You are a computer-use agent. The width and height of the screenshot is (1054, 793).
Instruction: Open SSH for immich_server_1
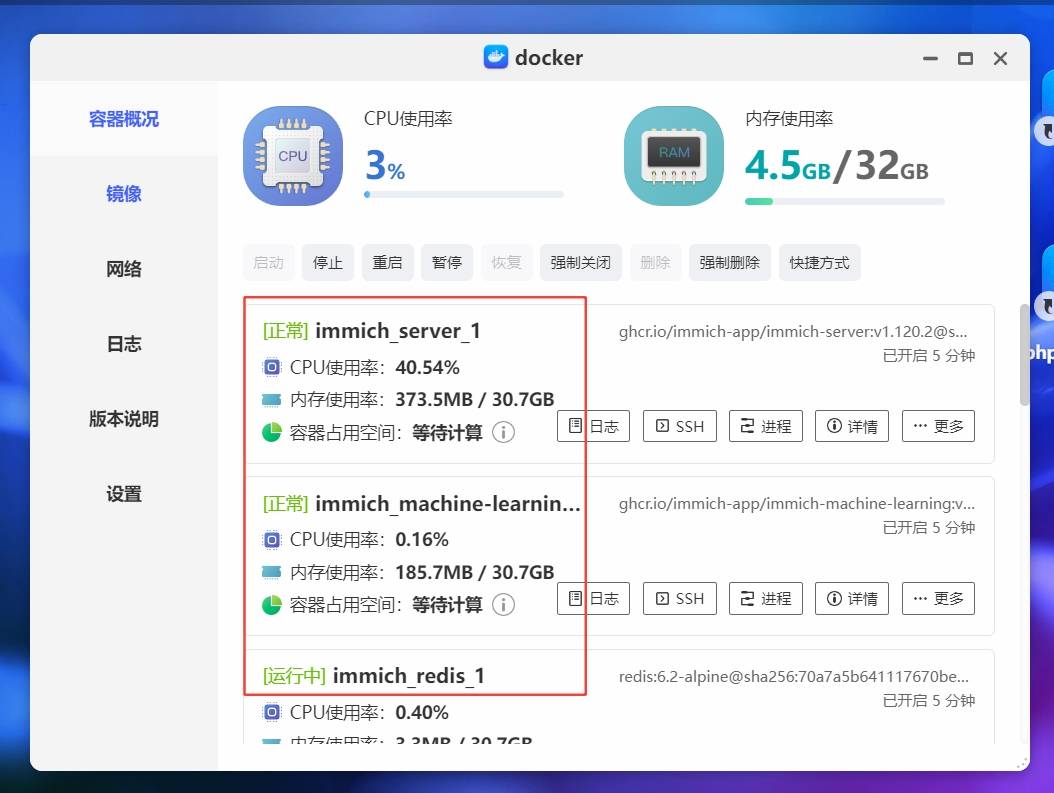[x=680, y=426]
